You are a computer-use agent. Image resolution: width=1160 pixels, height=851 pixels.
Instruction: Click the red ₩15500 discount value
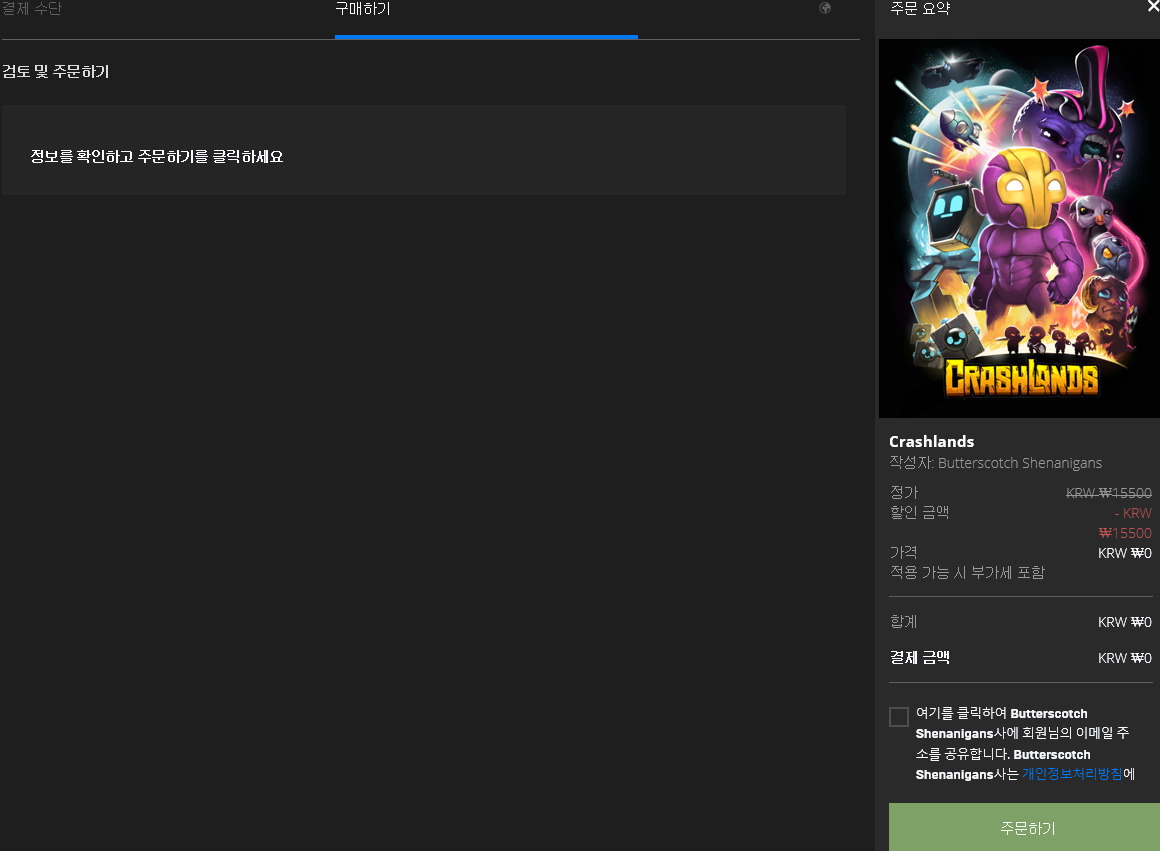point(1125,533)
